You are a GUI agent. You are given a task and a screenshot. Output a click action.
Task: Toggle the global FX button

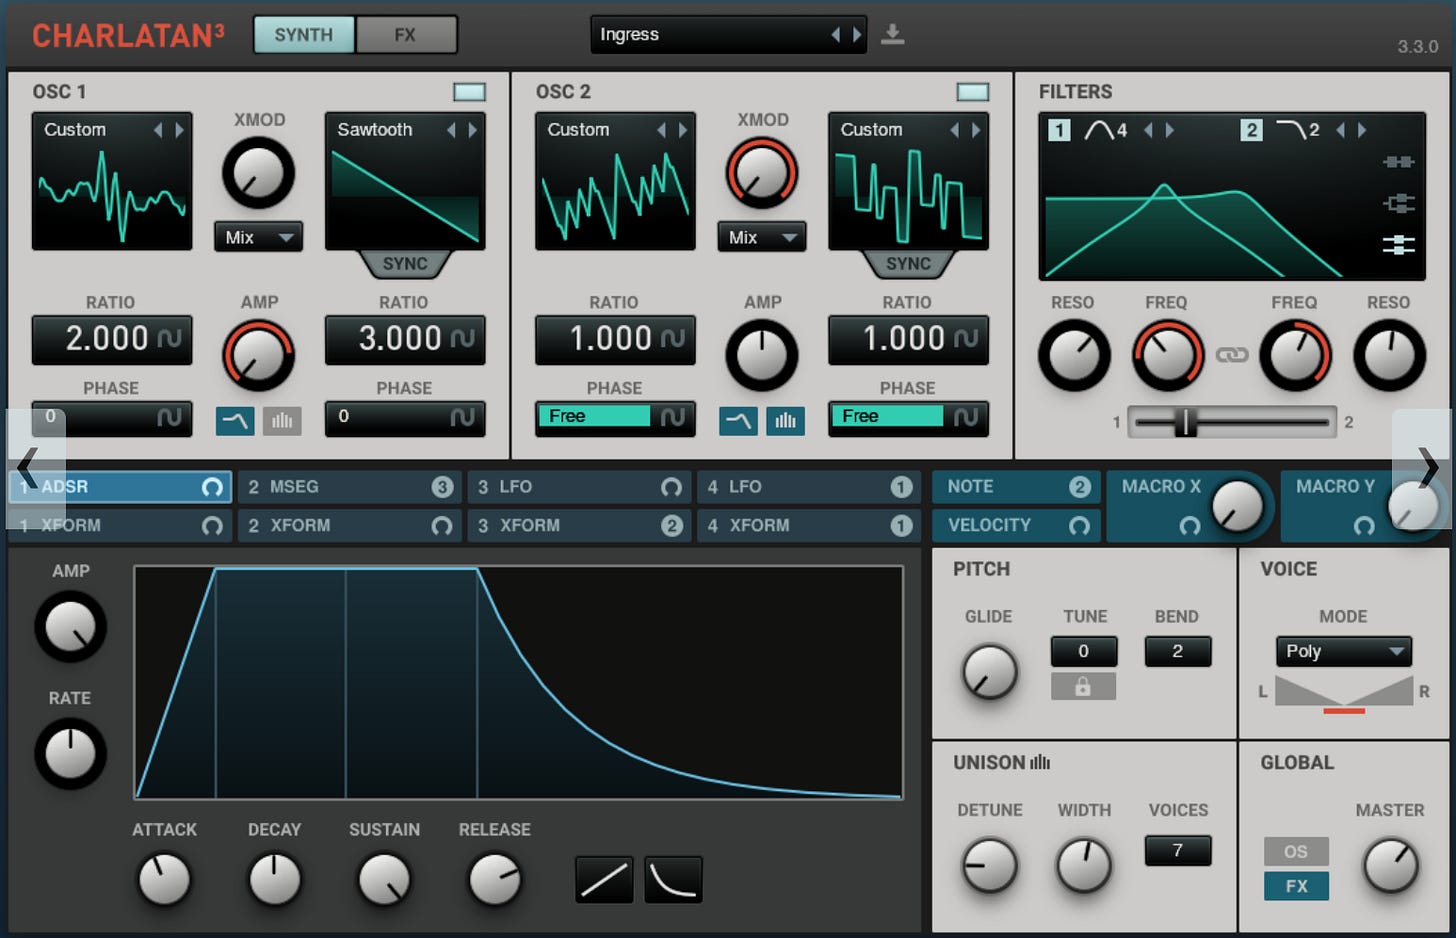click(x=1296, y=886)
